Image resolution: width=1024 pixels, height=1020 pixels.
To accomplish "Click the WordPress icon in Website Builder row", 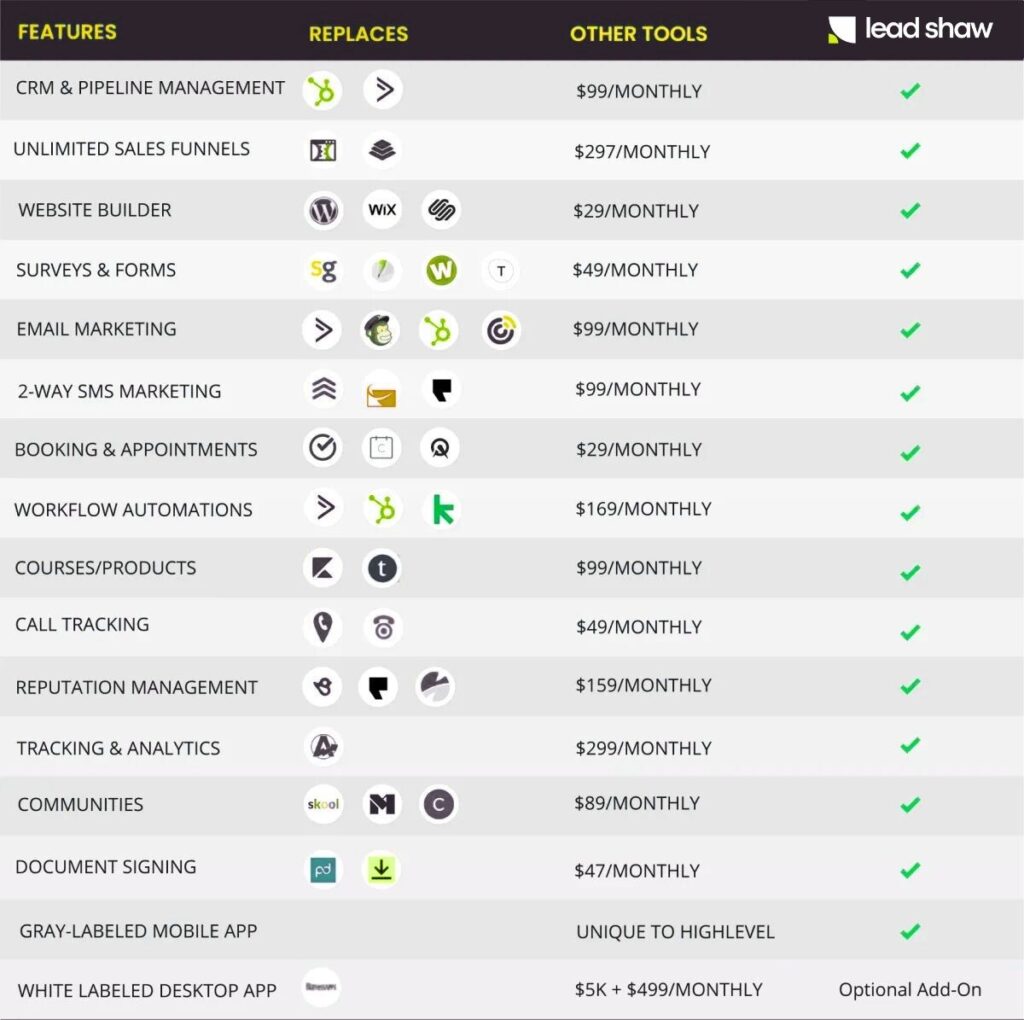I will click(x=323, y=210).
